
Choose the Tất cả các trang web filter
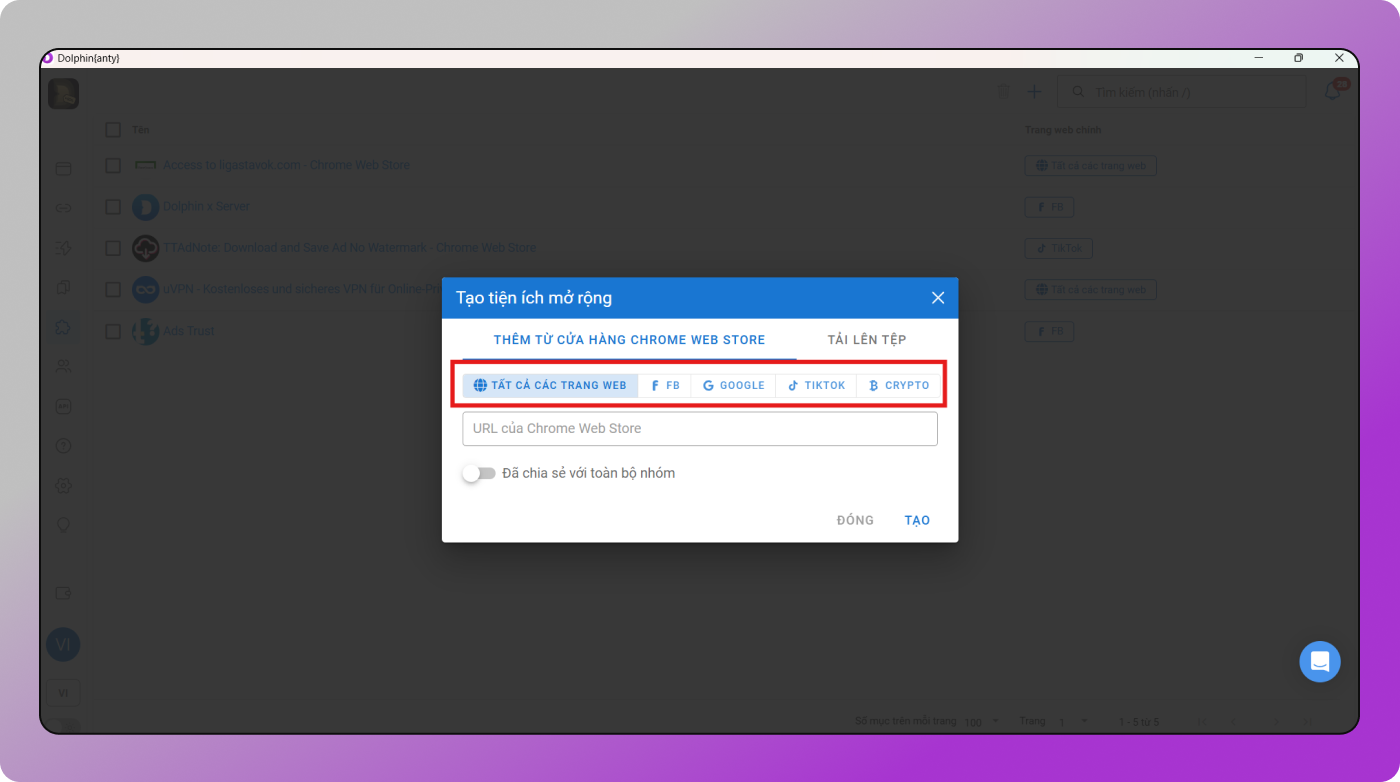click(550, 385)
